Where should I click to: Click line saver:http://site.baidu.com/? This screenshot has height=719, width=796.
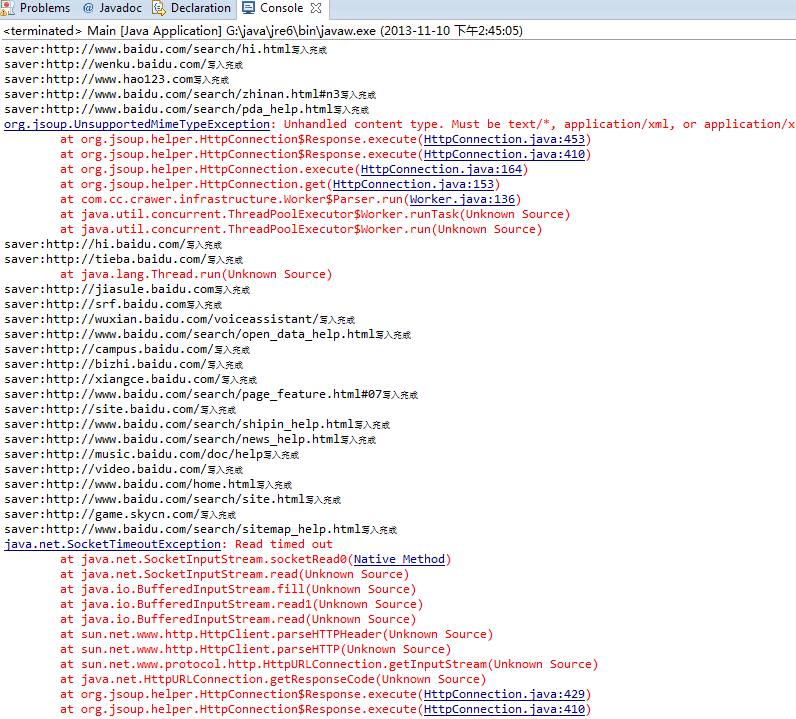(x=120, y=409)
